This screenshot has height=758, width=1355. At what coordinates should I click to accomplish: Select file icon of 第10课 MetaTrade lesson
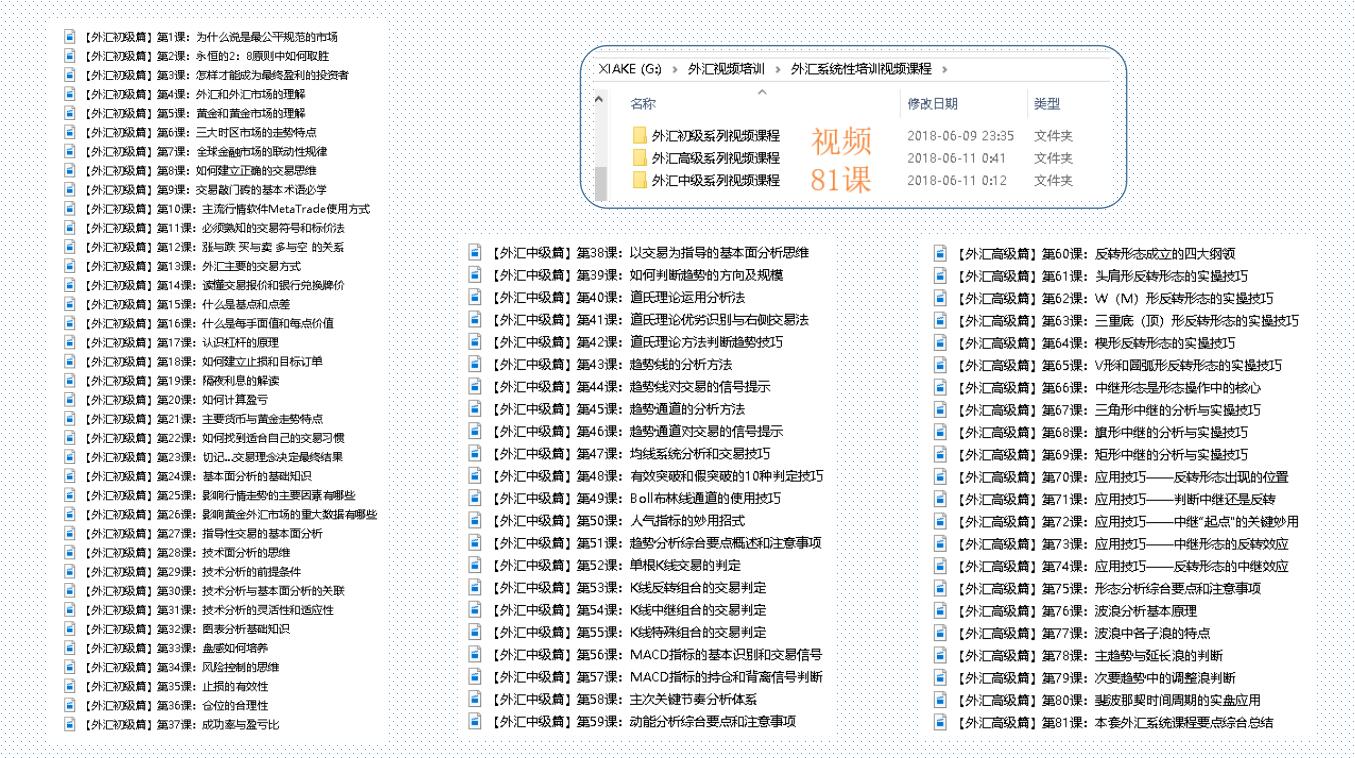[70, 209]
